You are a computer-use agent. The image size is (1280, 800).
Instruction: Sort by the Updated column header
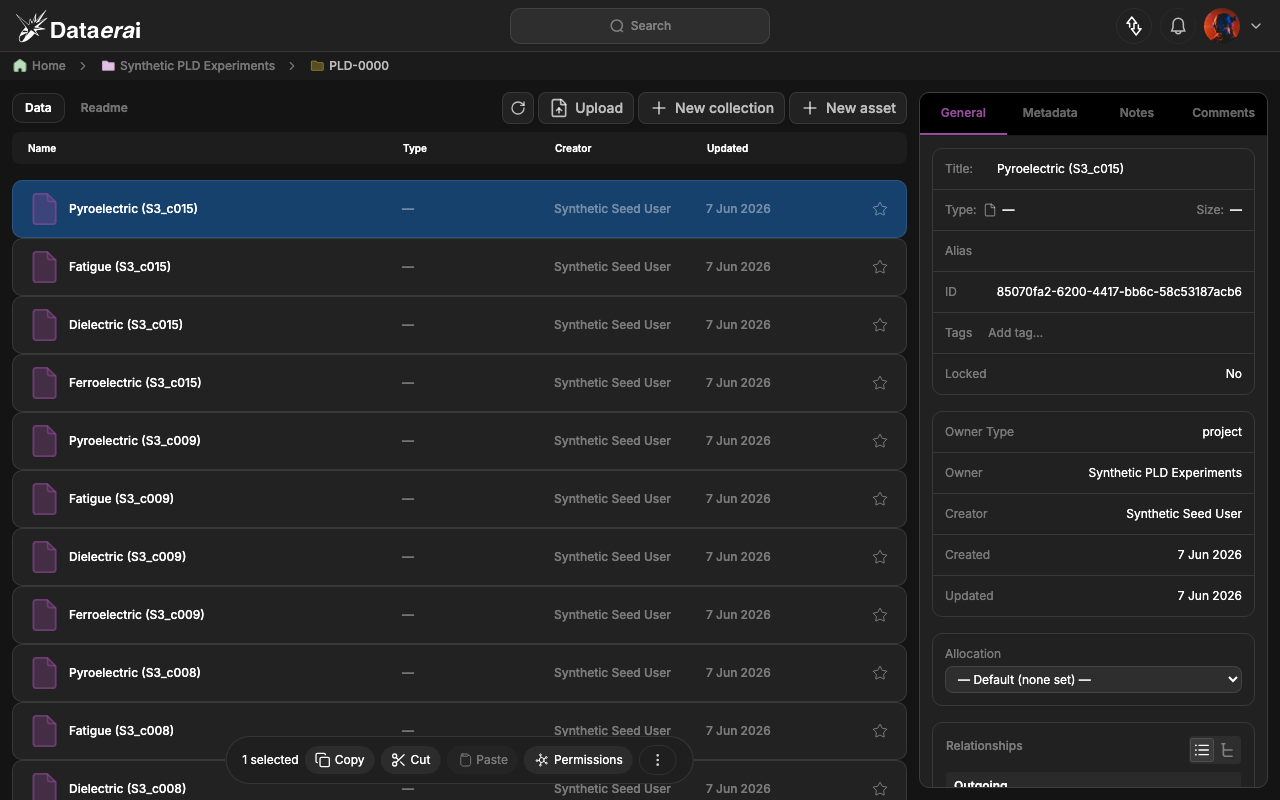coord(727,148)
